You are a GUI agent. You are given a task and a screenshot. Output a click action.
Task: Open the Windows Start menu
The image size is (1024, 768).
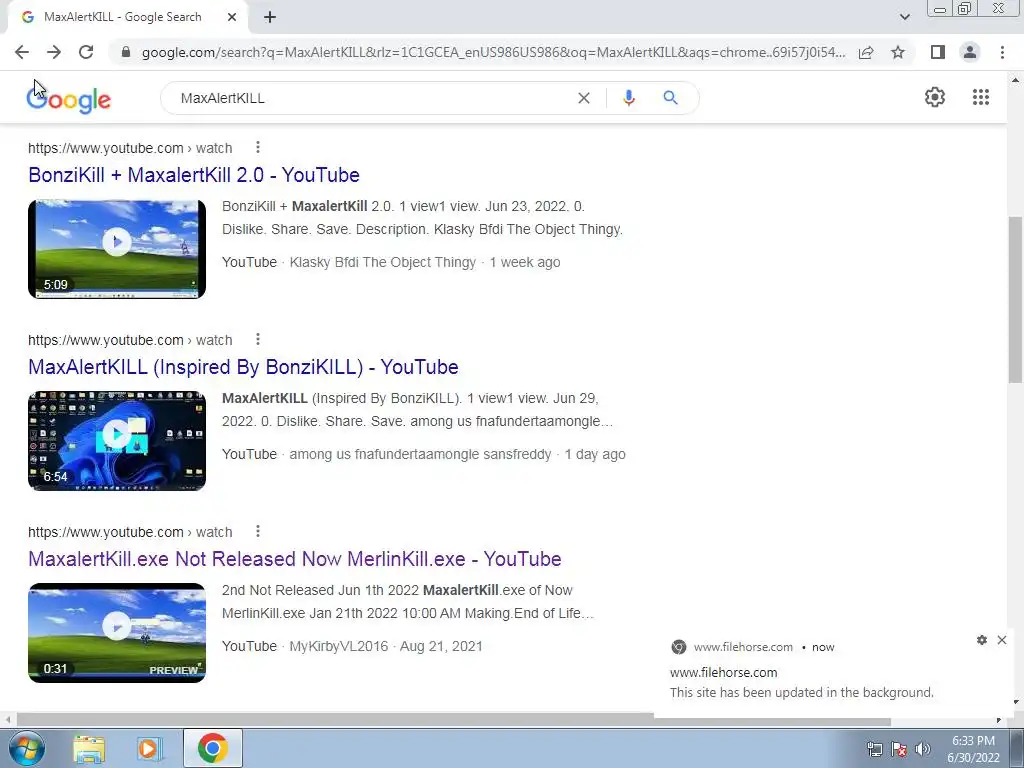point(26,748)
